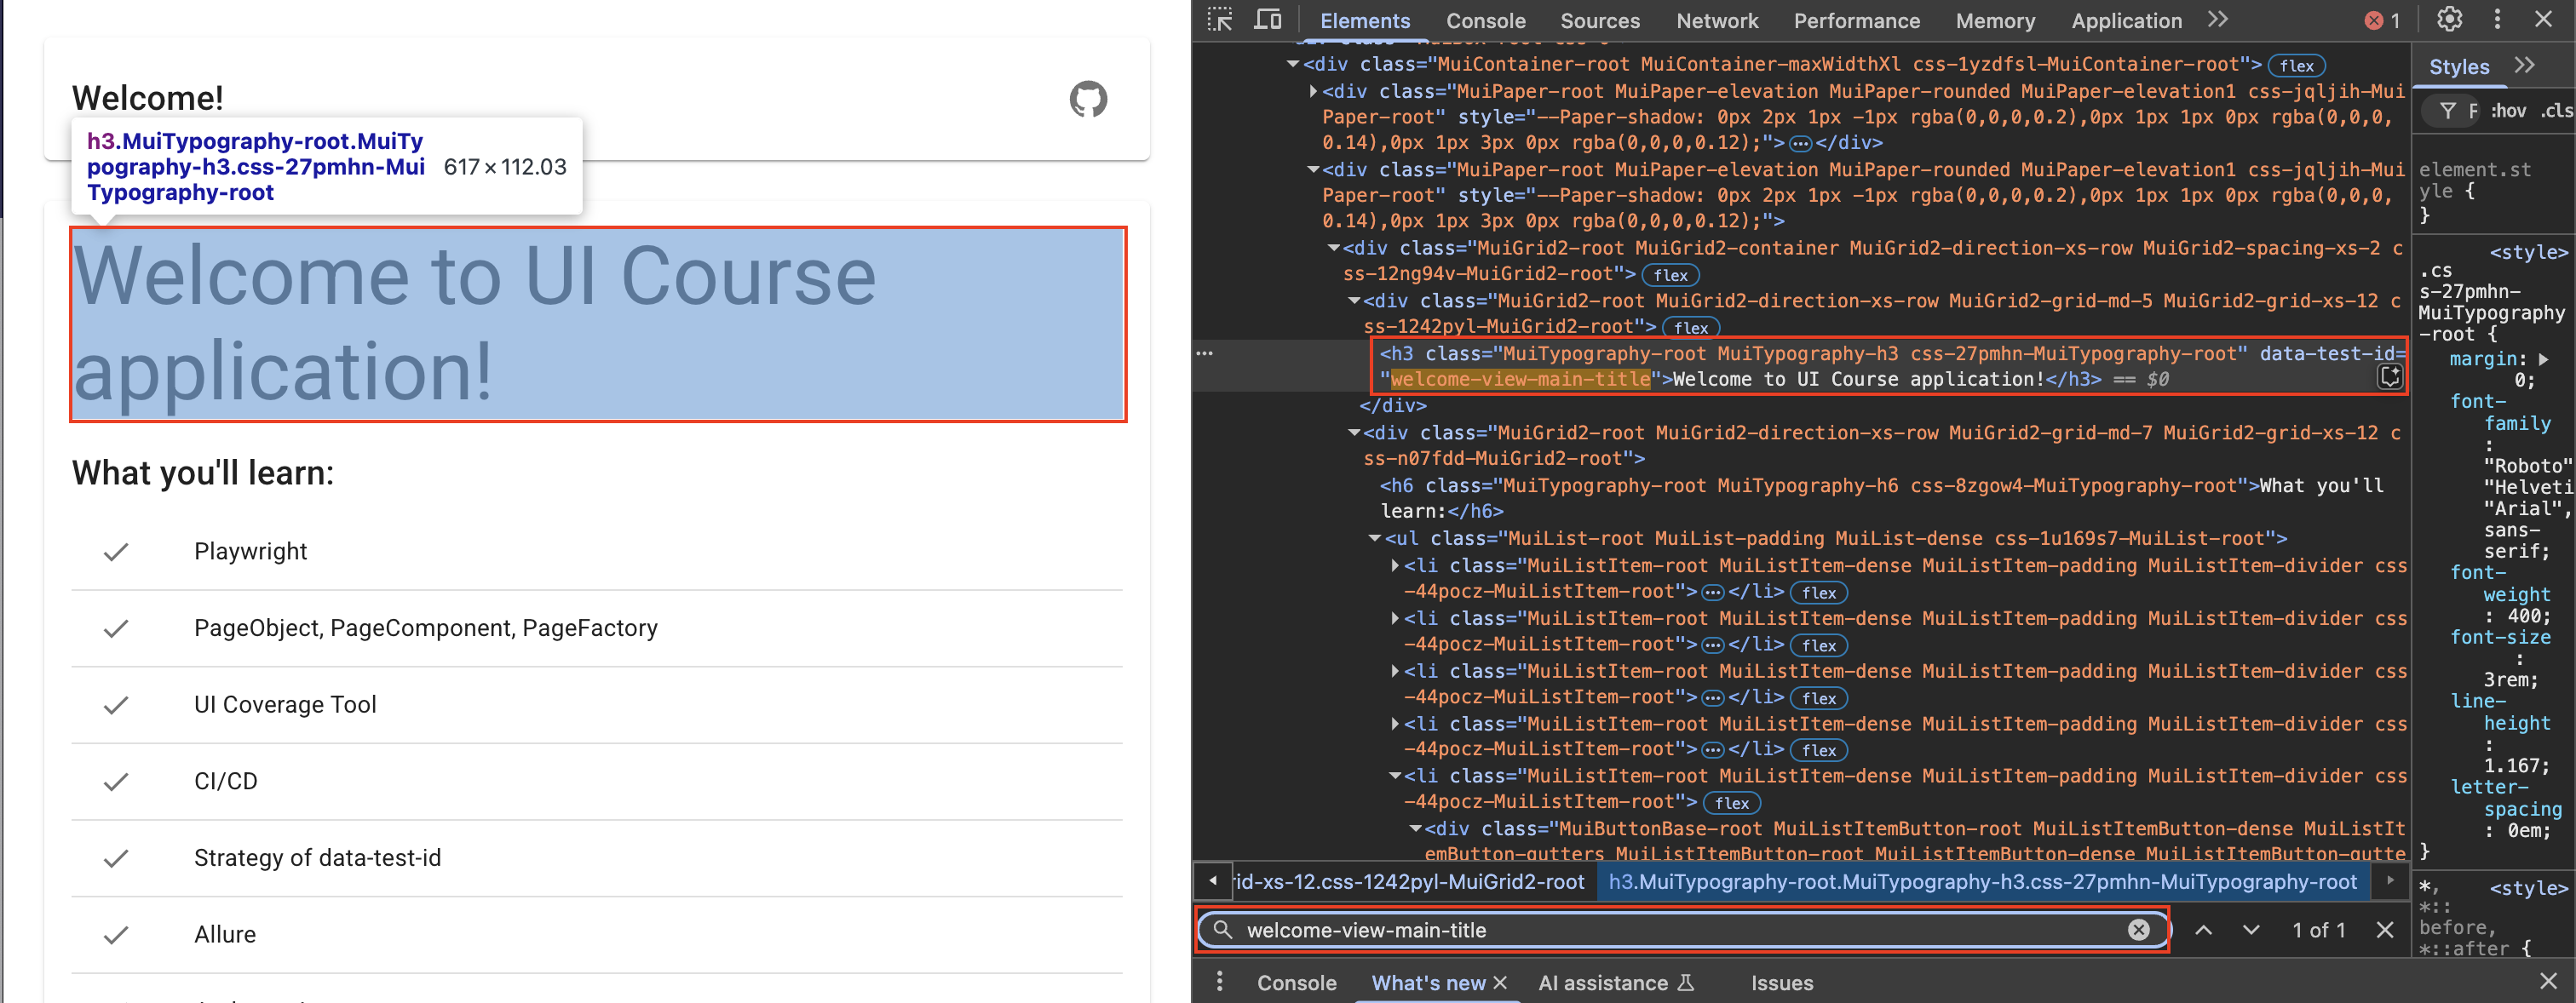Click the three-dots actions gutter beside the h3 node

(1204, 353)
